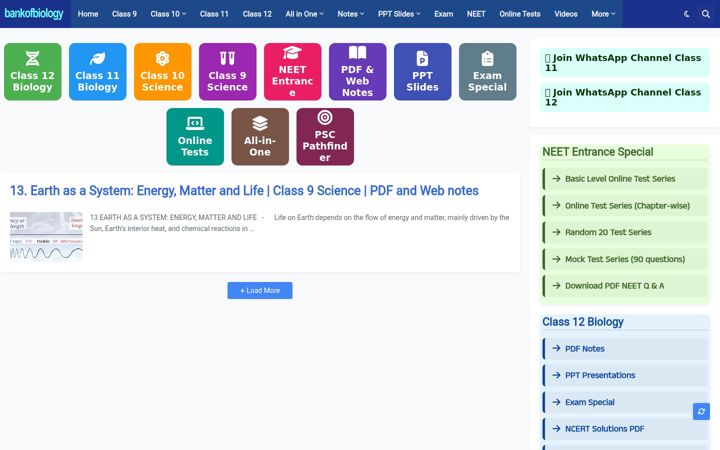Image resolution: width=720 pixels, height=450 pixels.
Task: Open the Videos menu item
Action: pos(566,14)
